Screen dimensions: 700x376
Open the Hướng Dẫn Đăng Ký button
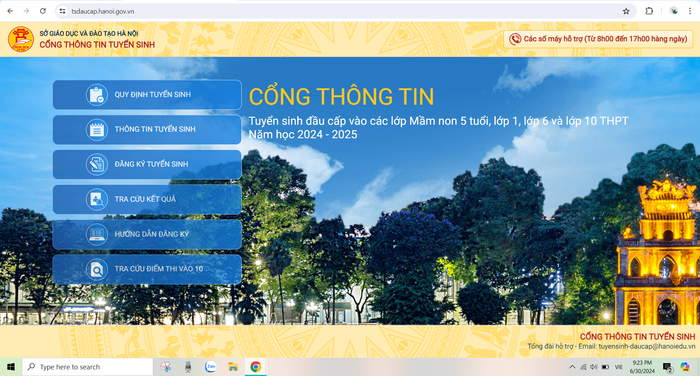click(147, 234)
